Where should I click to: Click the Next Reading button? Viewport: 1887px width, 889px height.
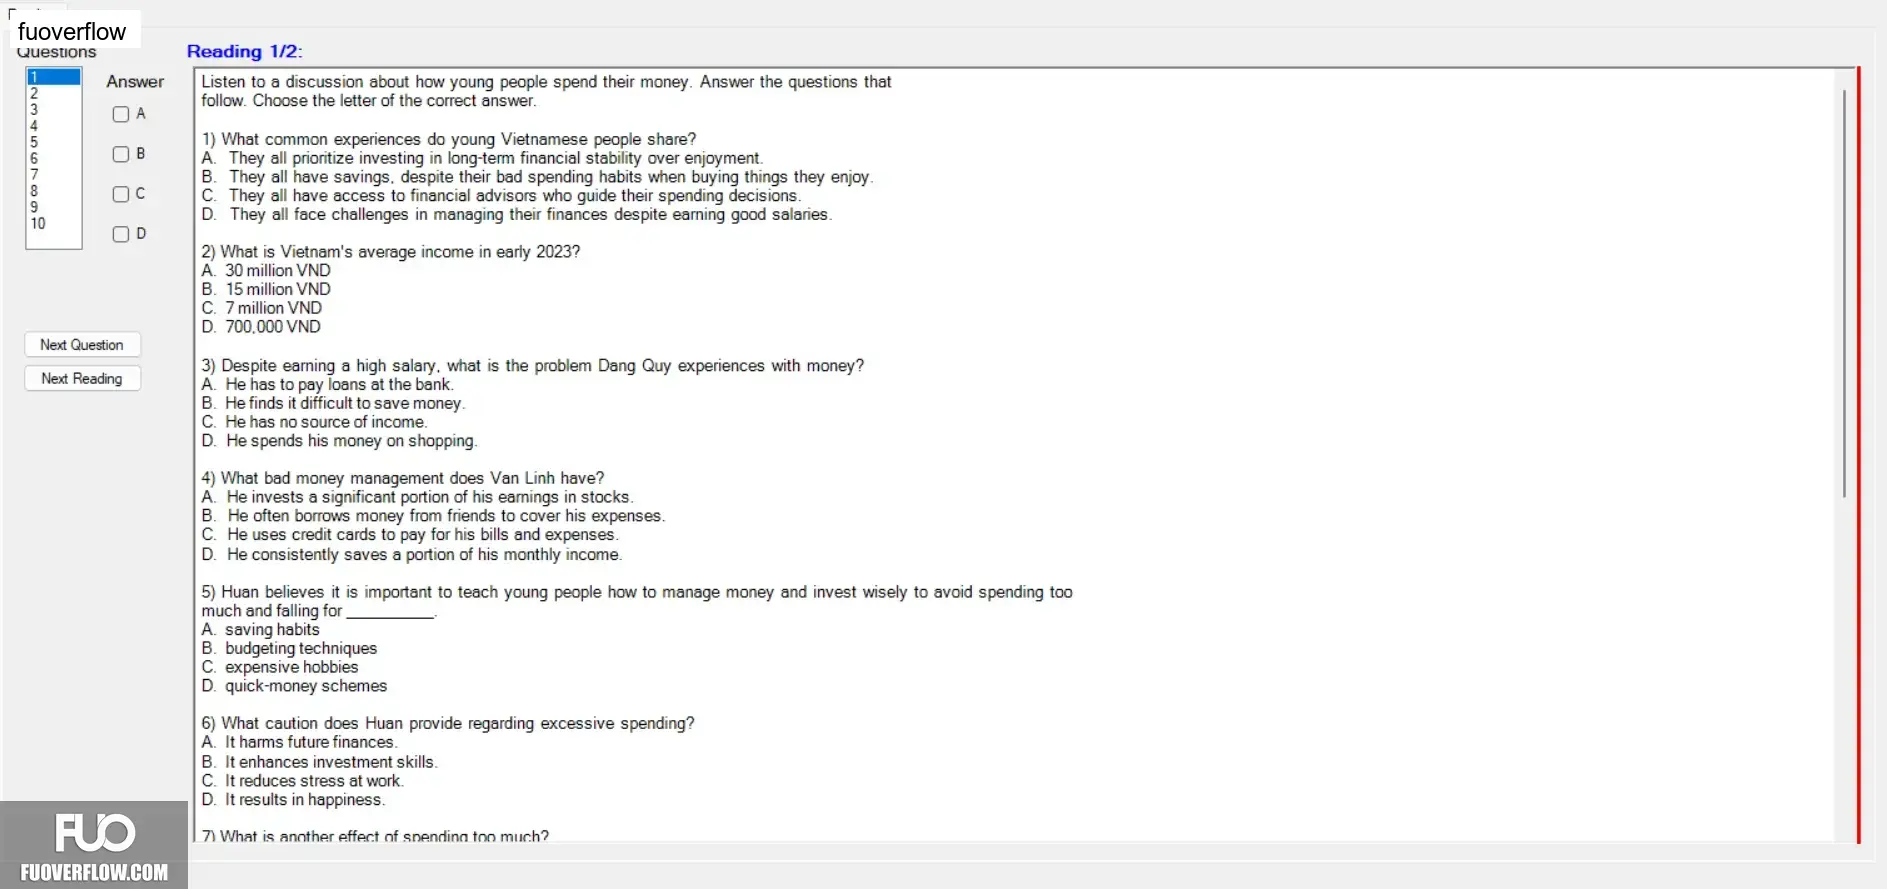(x=82, y=379)
